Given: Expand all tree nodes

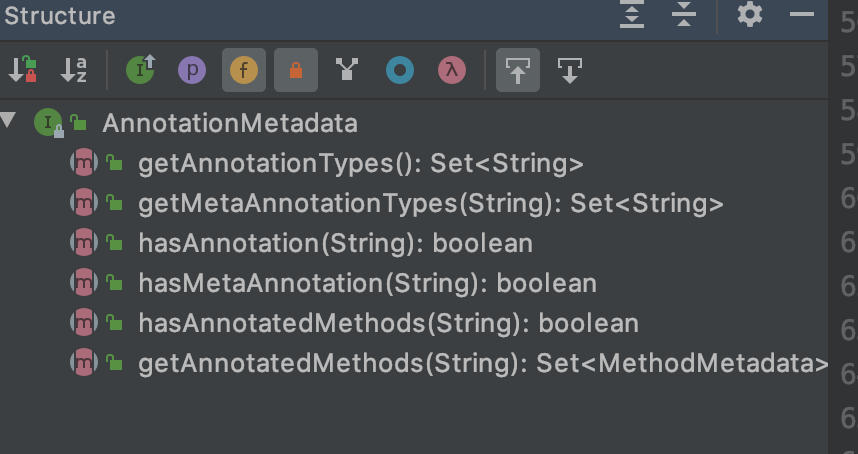Looking at the screenshot, I should (632, 15).
